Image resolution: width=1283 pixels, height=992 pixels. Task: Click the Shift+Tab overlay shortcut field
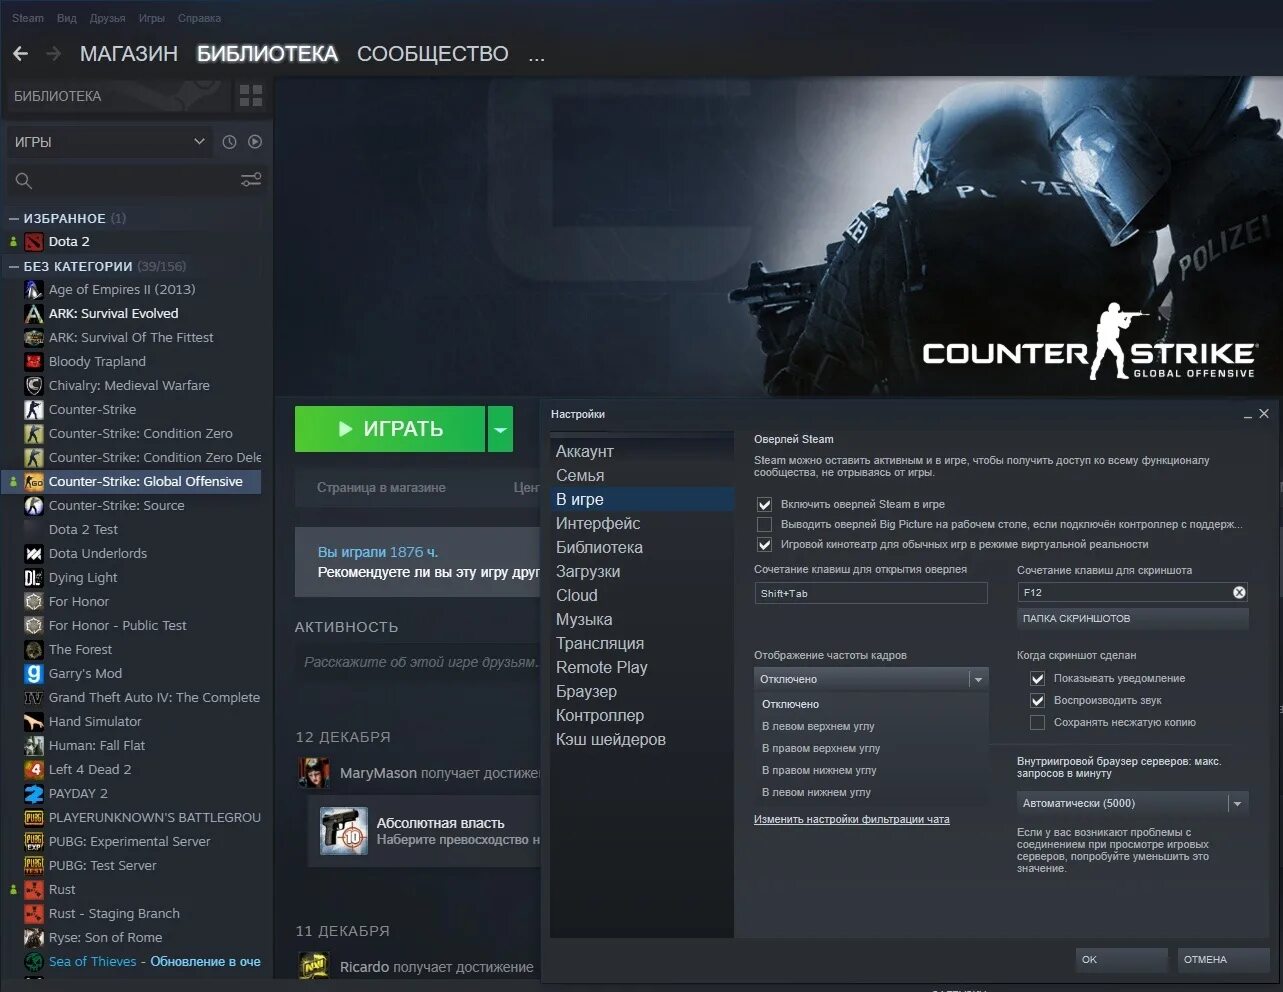click(x=871, y=593)
